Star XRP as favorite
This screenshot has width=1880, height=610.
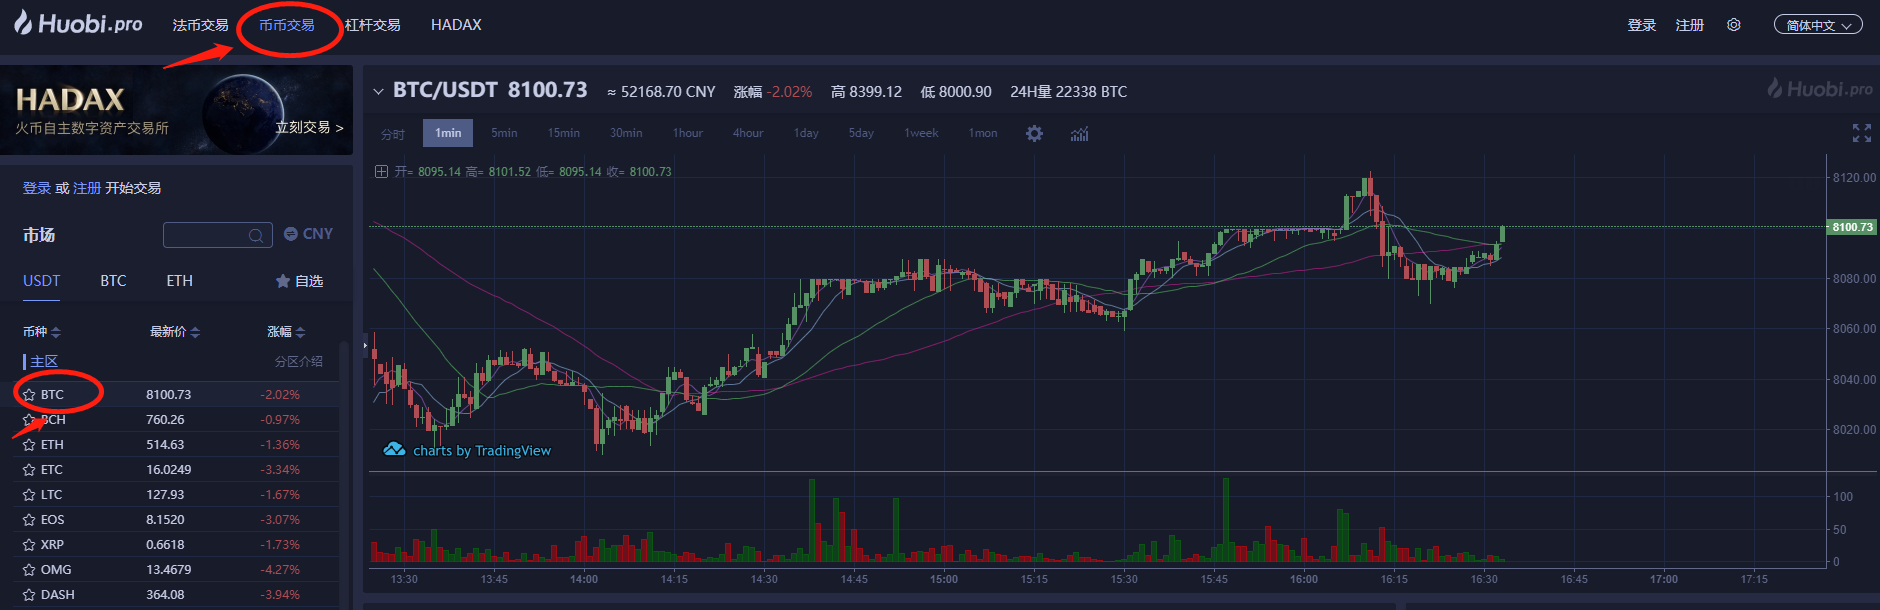29,545
